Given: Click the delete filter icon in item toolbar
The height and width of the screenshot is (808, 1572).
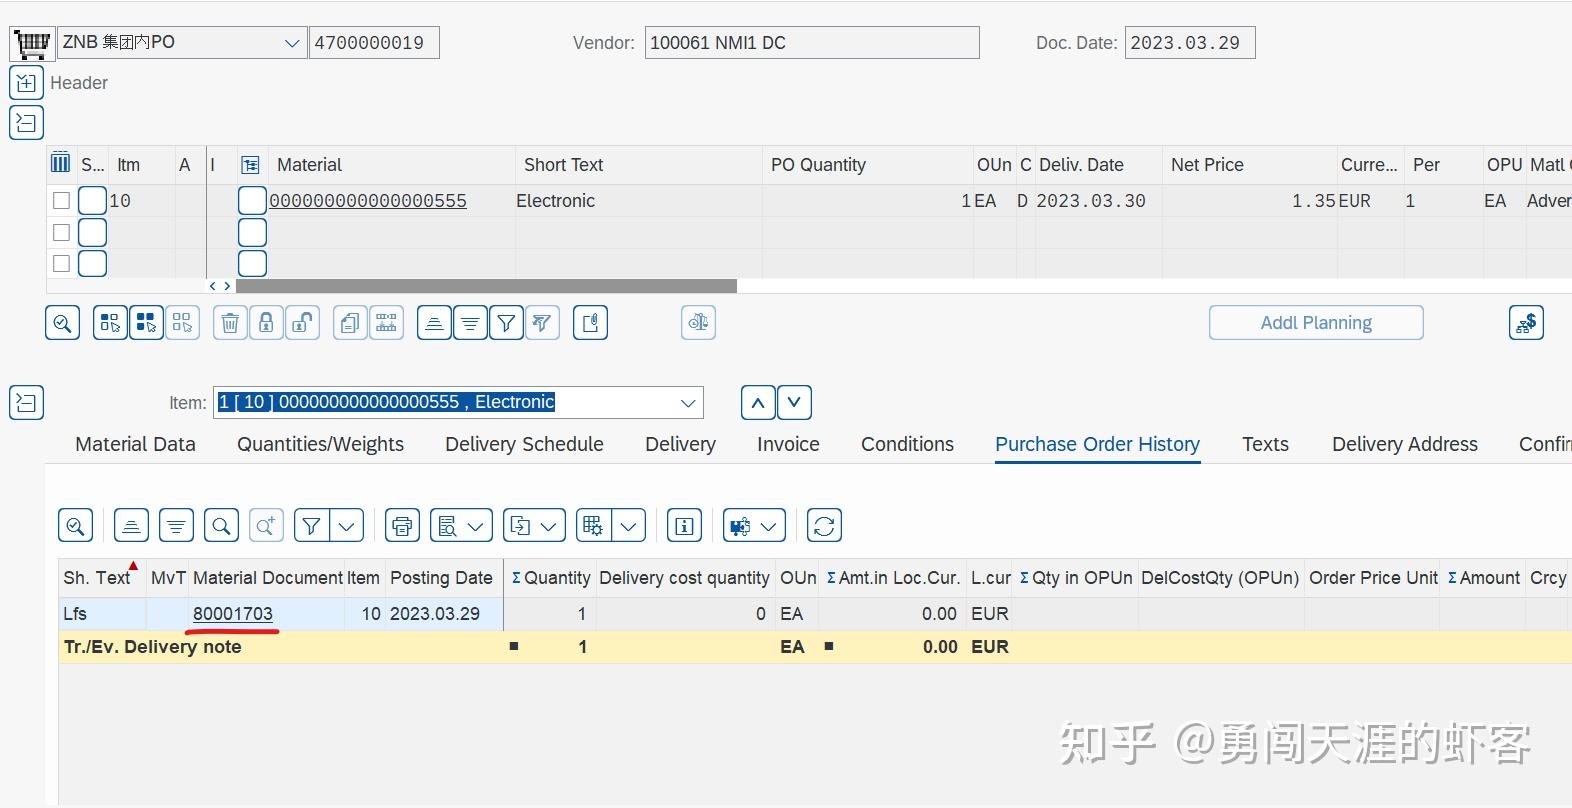Looking at the screenshot, I should click(542, 323).
